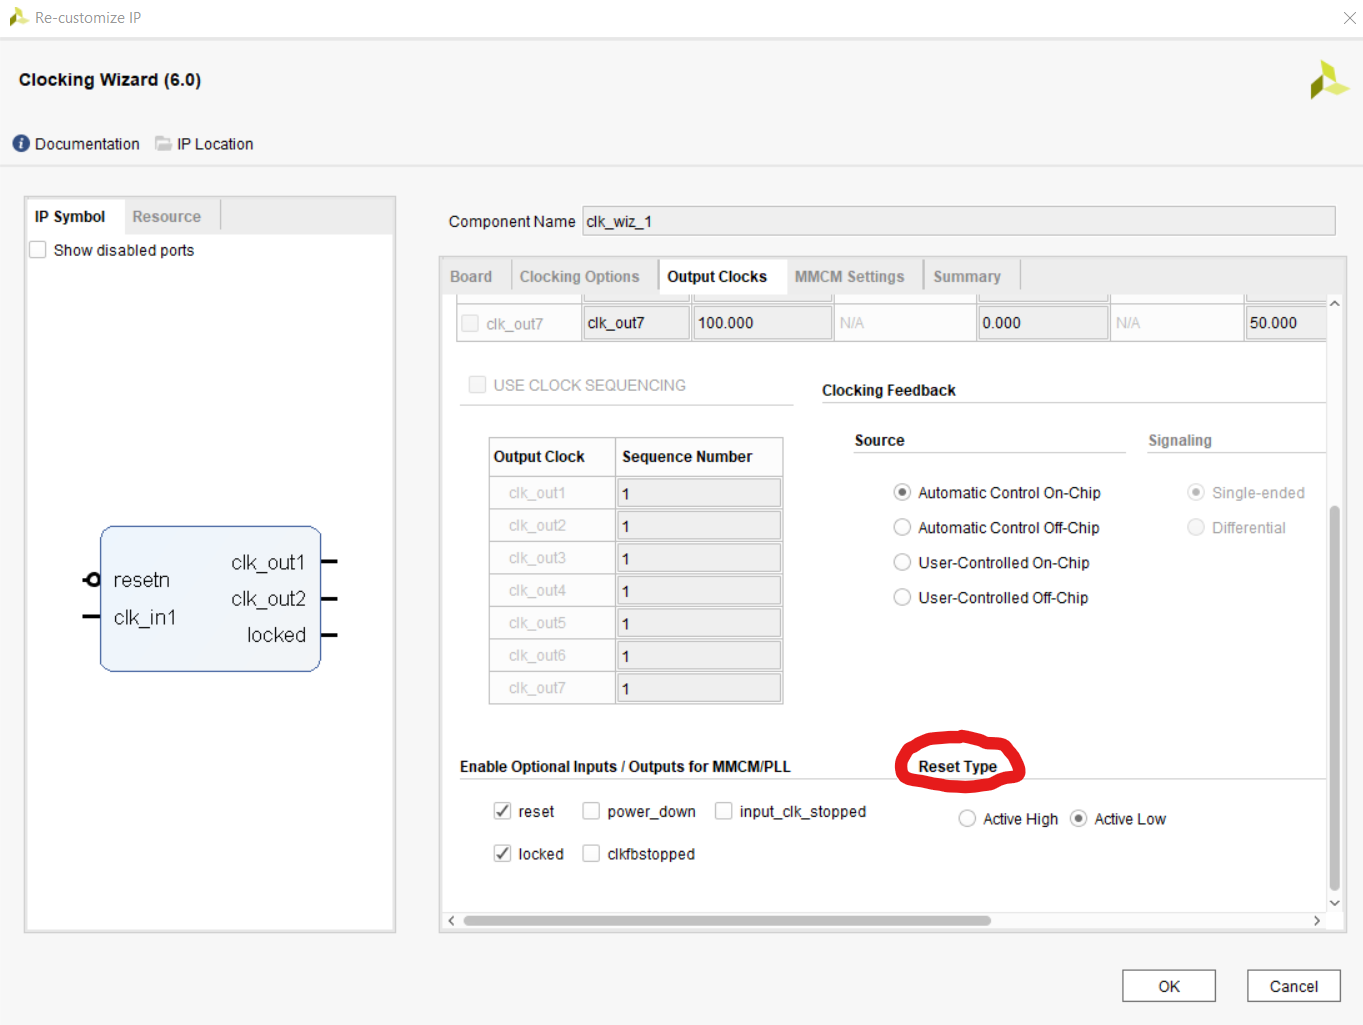Select Automatic Control Off-Chip source

coord(901,527)
